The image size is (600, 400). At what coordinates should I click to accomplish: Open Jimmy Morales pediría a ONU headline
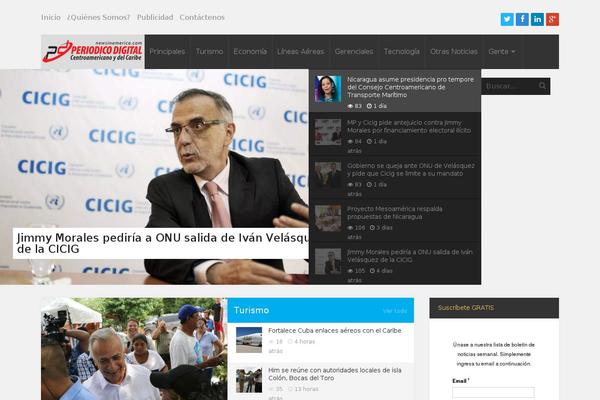pyautogui.click(x=163, y=243)
